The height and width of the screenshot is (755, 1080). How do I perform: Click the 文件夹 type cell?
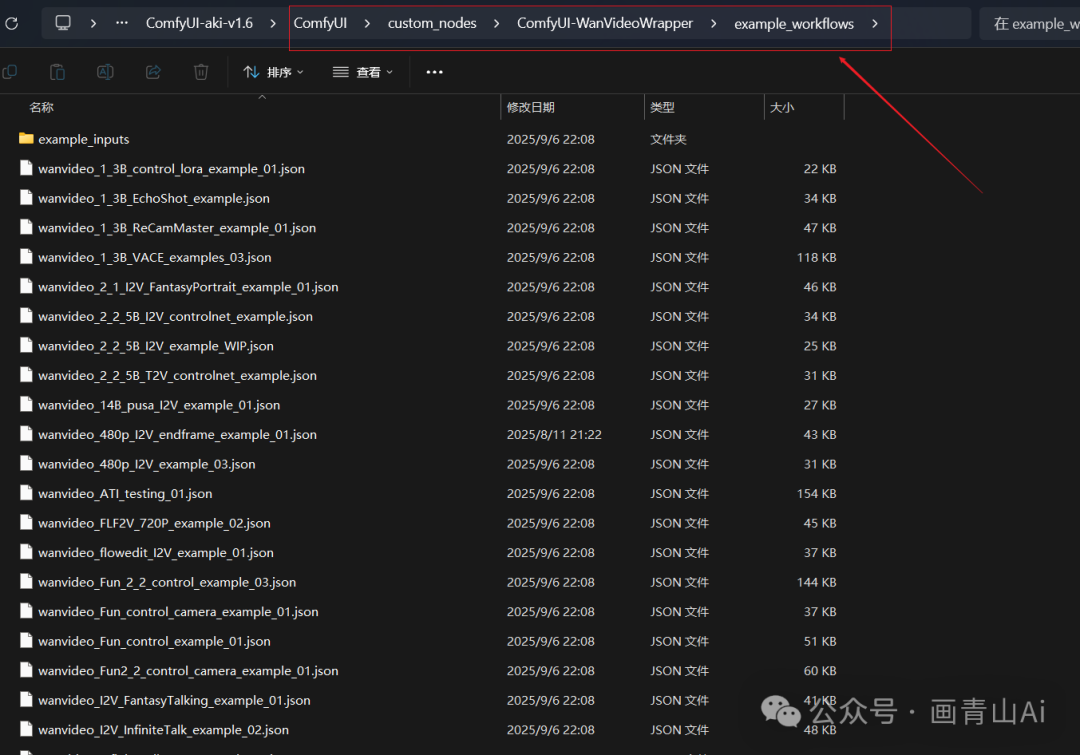pos(668,139)
